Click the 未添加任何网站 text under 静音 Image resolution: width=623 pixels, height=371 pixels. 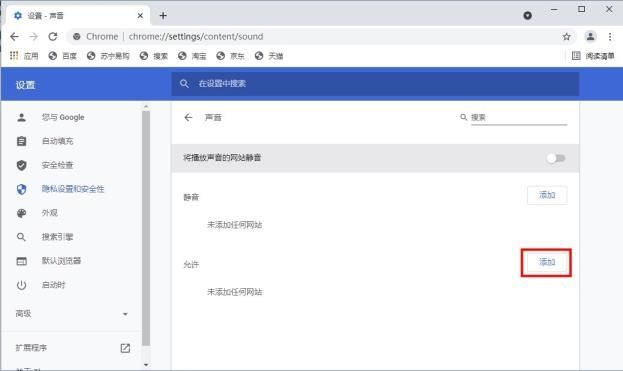point(234,225)
